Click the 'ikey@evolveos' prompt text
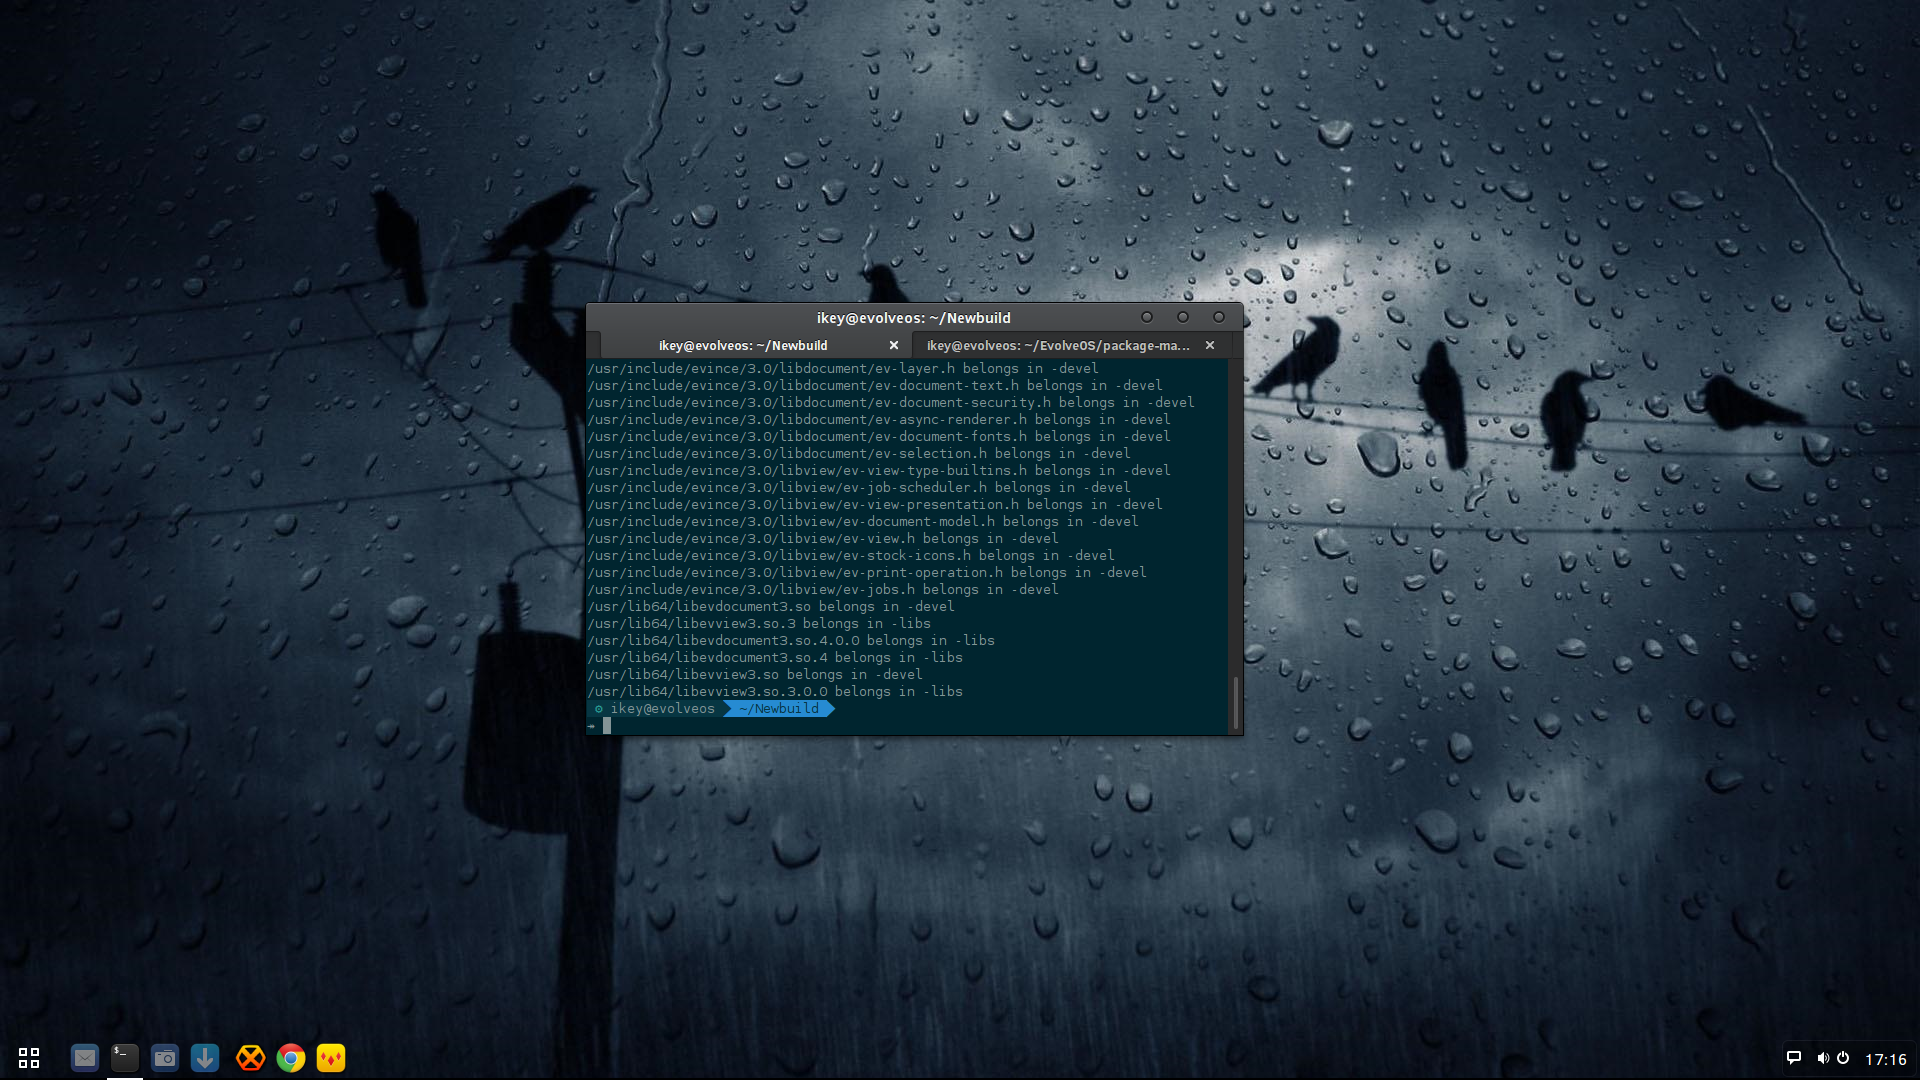The image size is (1920, 1080). pos(663,709)
